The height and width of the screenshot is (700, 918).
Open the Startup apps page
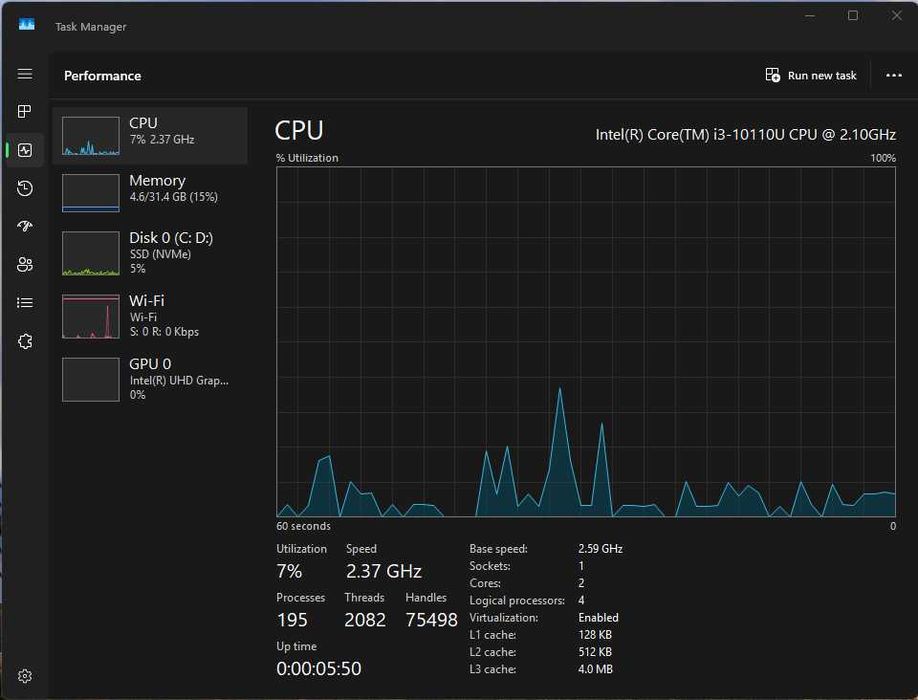pos(25,226)
